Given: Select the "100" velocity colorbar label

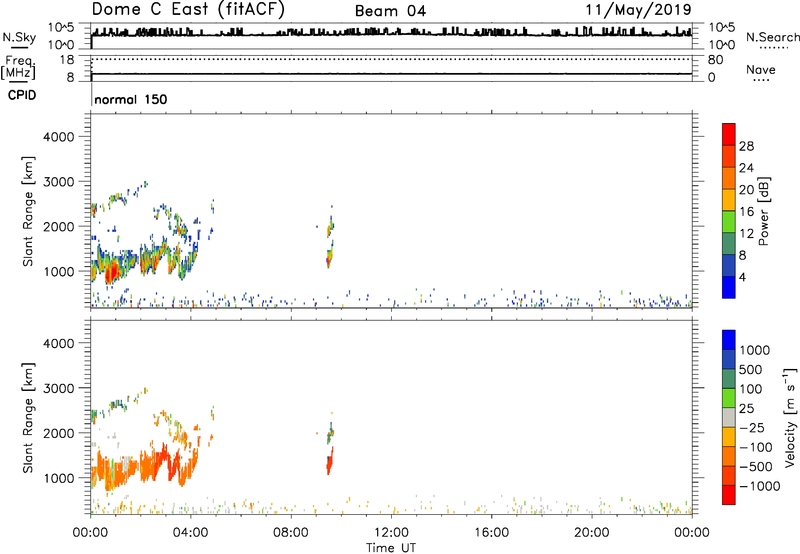Looking at the screenshot, I should [753, 389].
